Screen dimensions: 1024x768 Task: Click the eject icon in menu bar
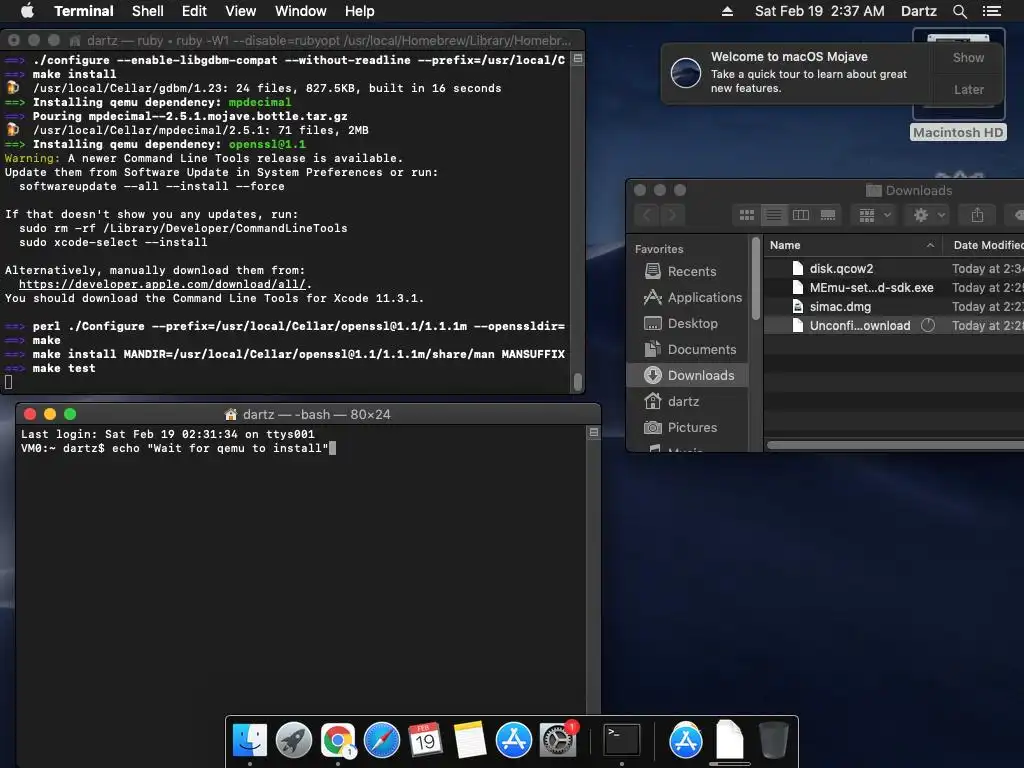[727, 11]
